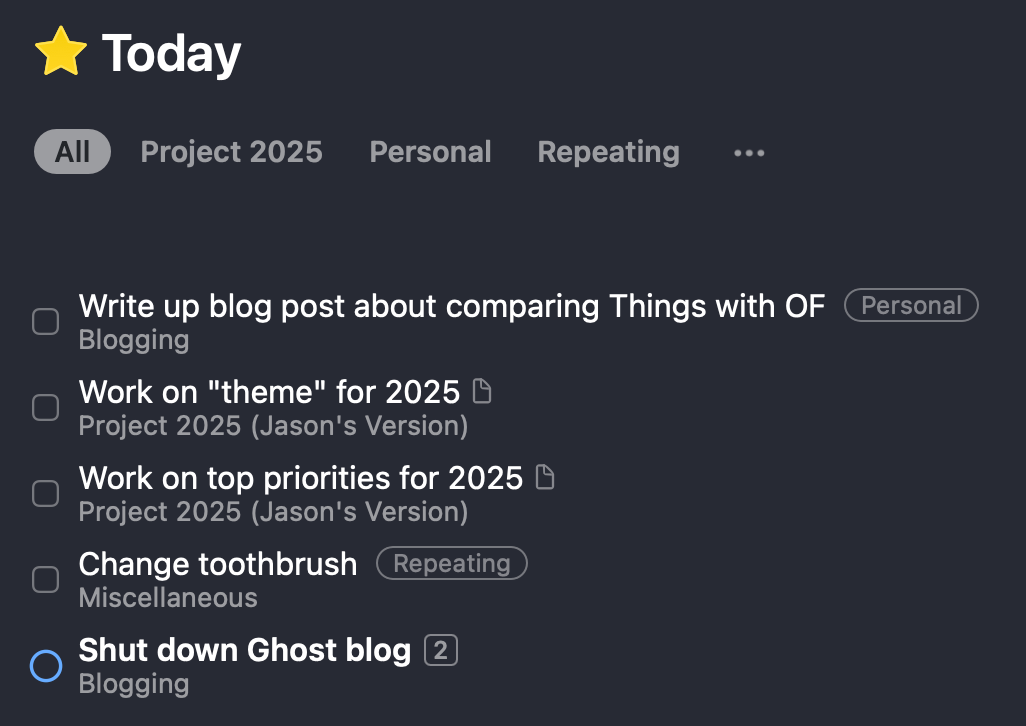Complete the Shut down Ghost blog project circle
Viewport: 1026px width, 726px height.
point(46,666)
